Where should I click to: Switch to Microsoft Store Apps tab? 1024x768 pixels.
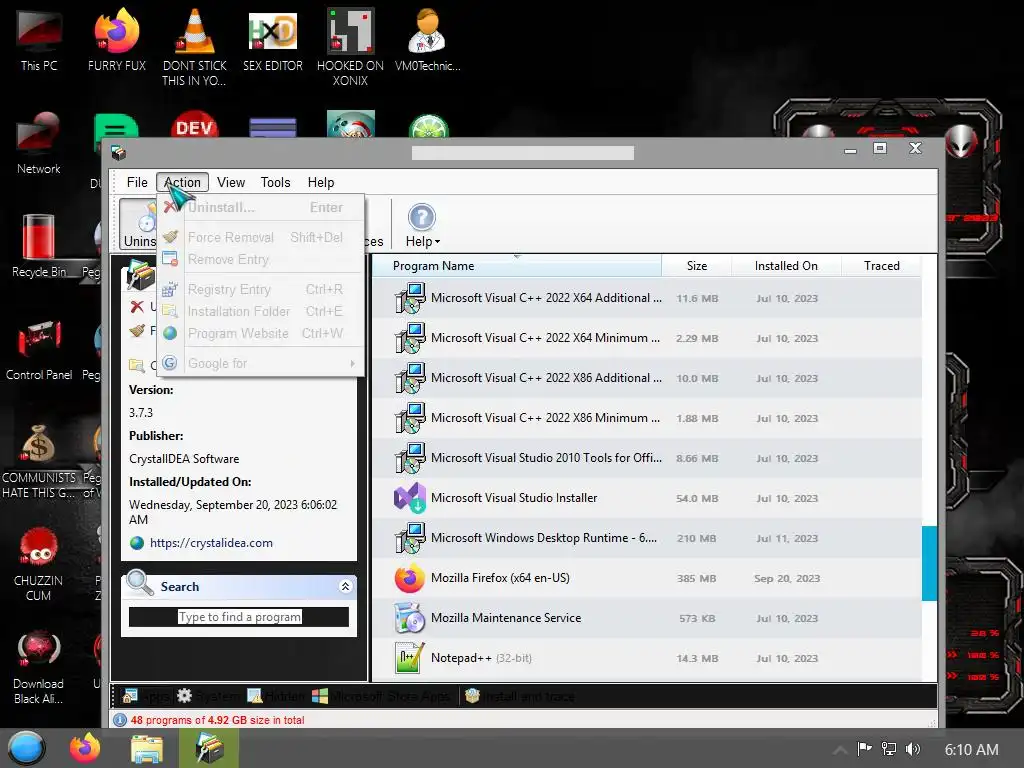pyautogui.click(x=381, y=696)
